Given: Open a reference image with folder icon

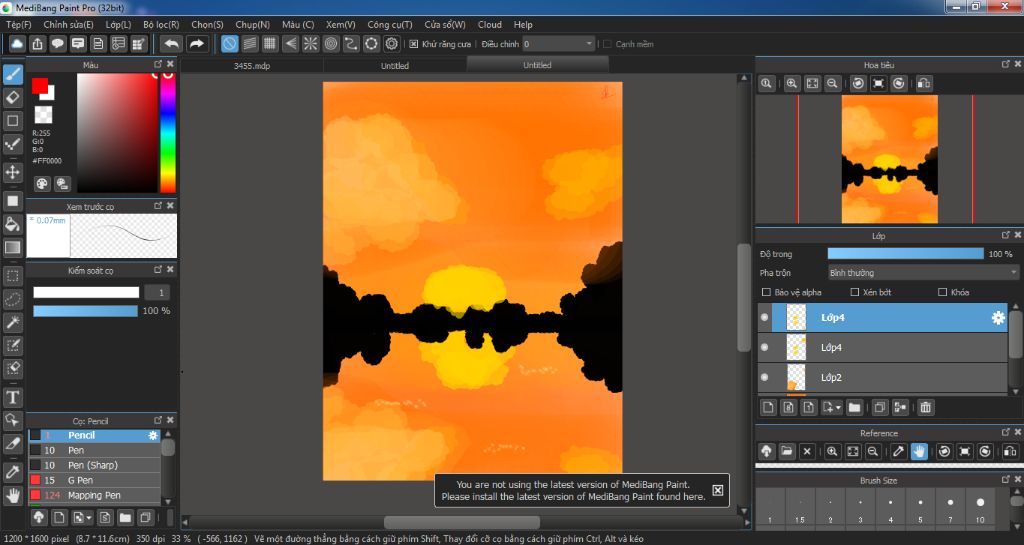Looking at the screenshot, I should (786, 451).
